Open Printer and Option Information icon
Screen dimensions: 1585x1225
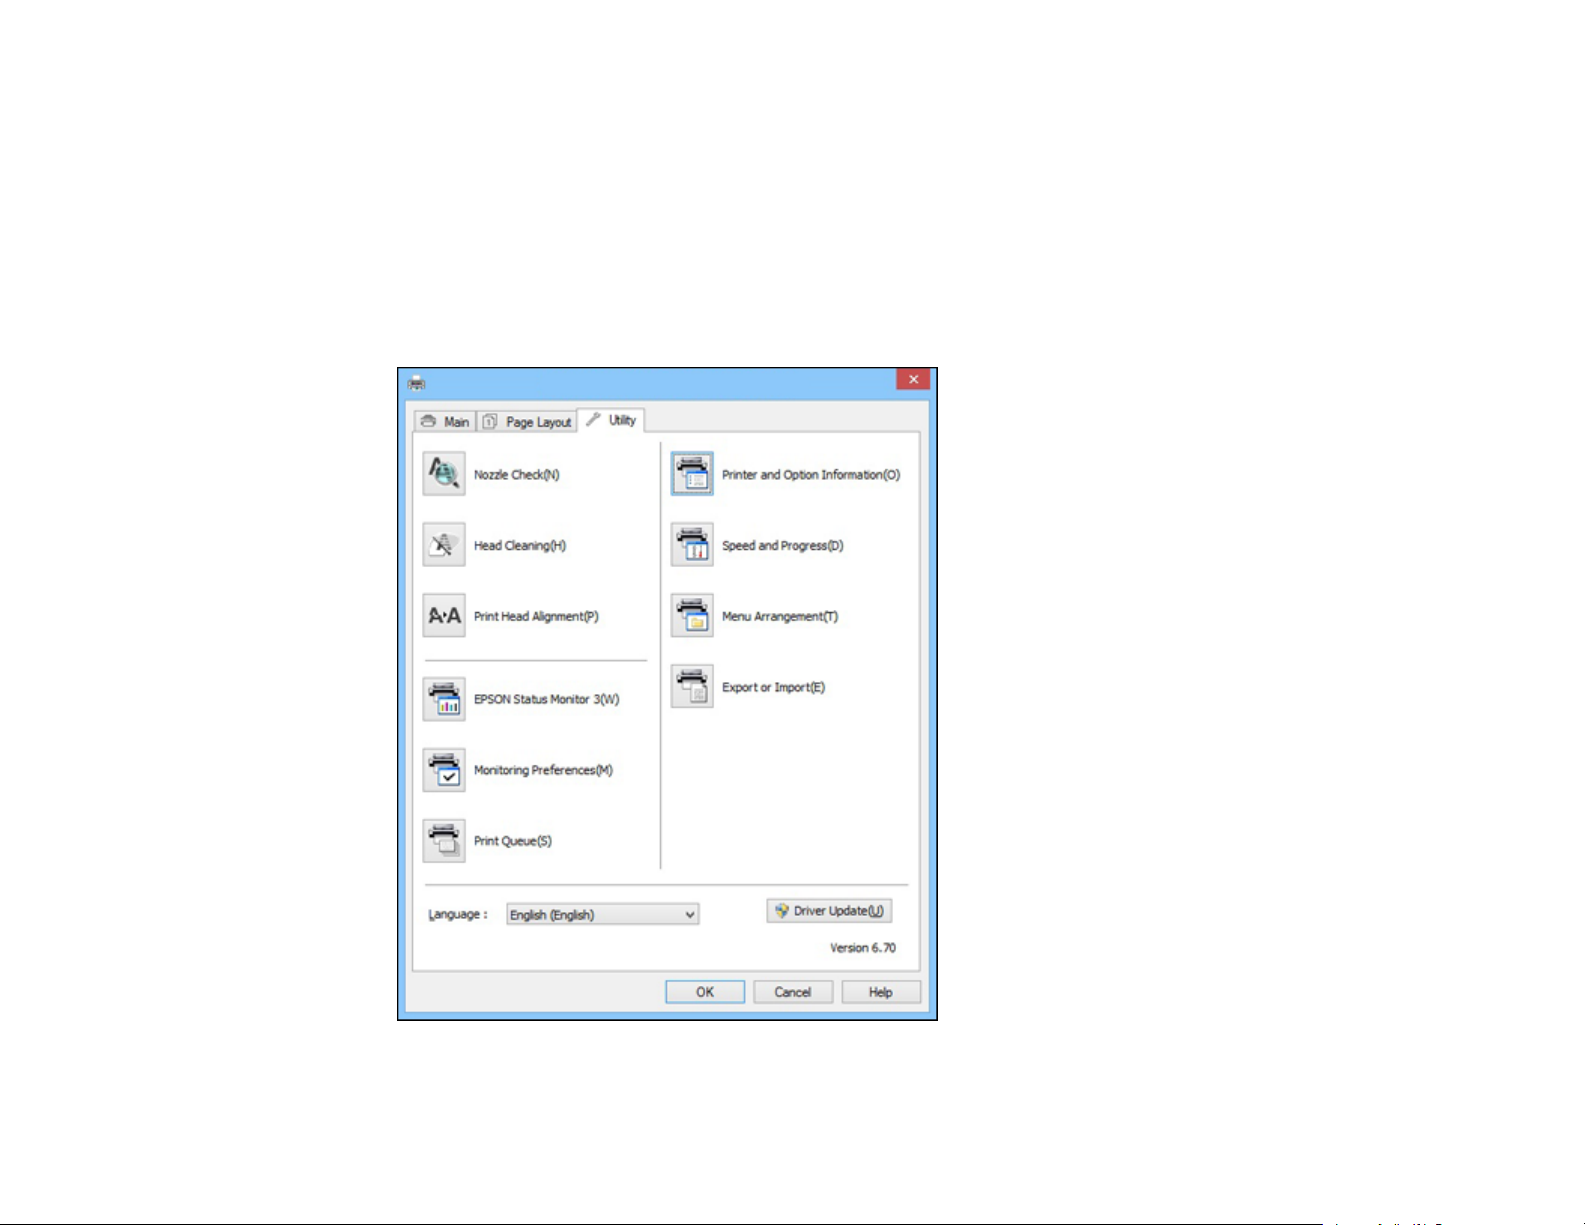[692, 474]
